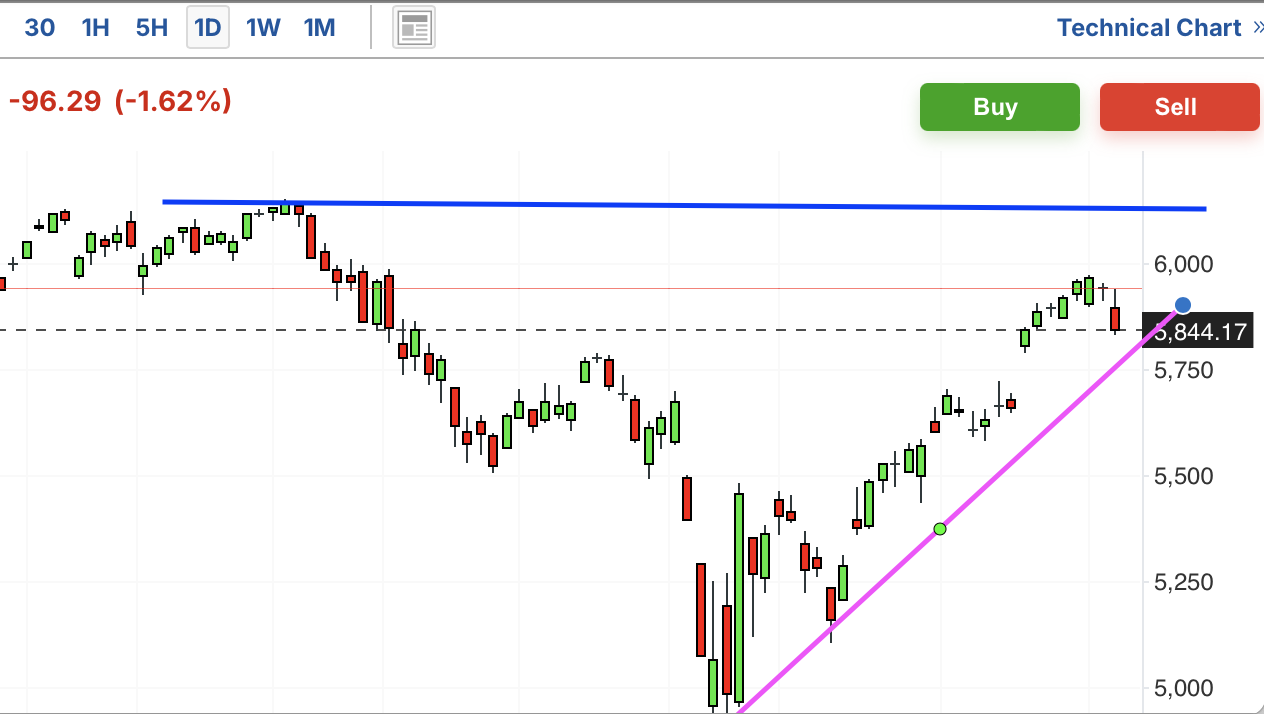Image resolution: width=1264 pixels, height=714 pixels.
Task: Select the blue endpoint handle of trendline
Action: [x=1183, y=305]
